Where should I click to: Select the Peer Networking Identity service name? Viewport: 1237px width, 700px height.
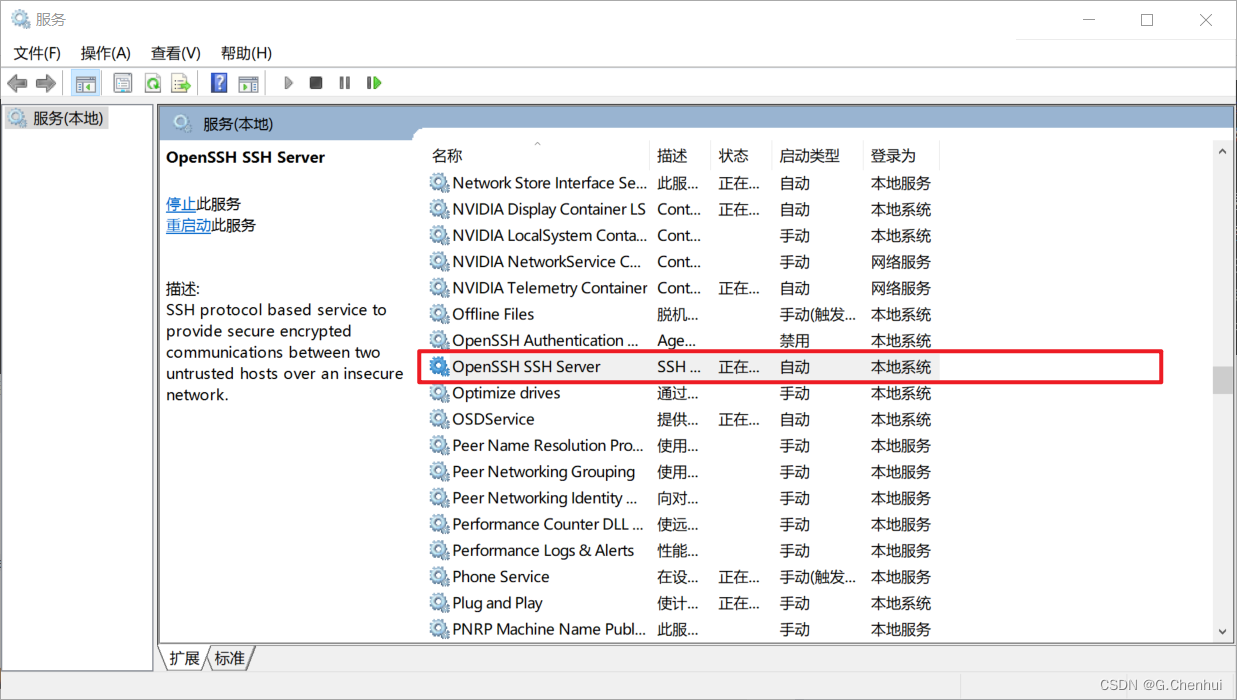(545, 498)
